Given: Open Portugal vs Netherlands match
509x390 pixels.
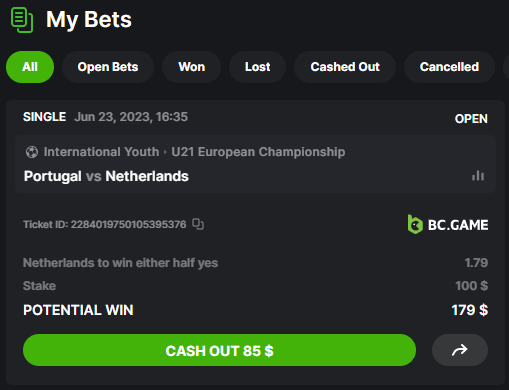Looking at the screenshot, I should pyautogui.click(x=106, y=176).
